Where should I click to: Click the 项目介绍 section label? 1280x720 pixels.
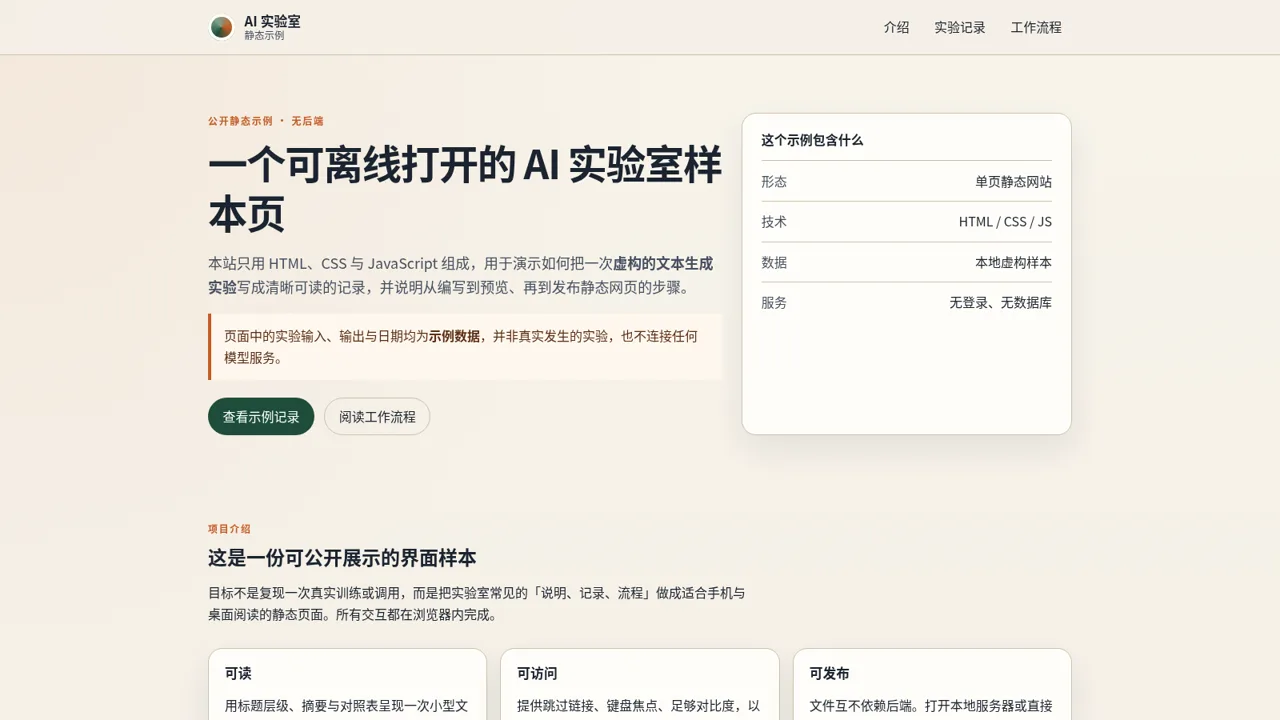click(x=229, y=529)
